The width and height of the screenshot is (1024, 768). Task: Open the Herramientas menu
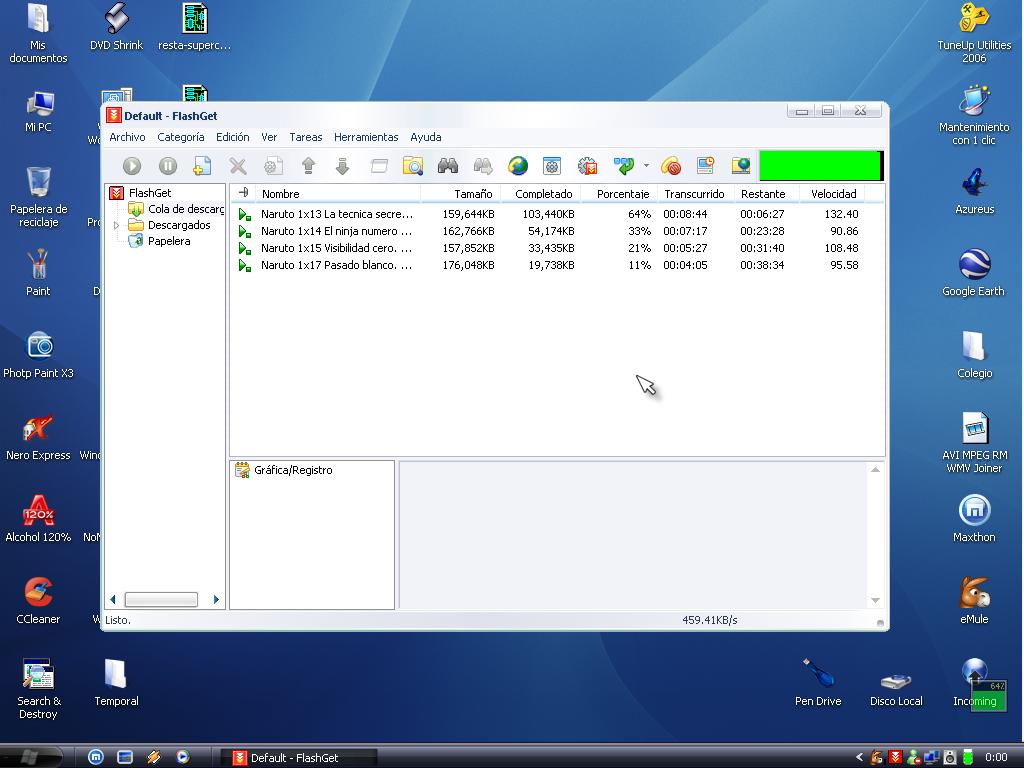[x=366, y=137]
